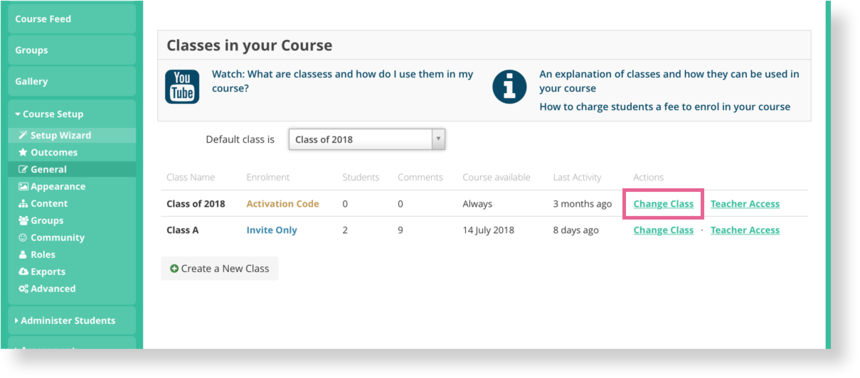The image size is (860, 378).
Task: Click the Setup Wizard wand icon
Action: [x=22, y=136]
